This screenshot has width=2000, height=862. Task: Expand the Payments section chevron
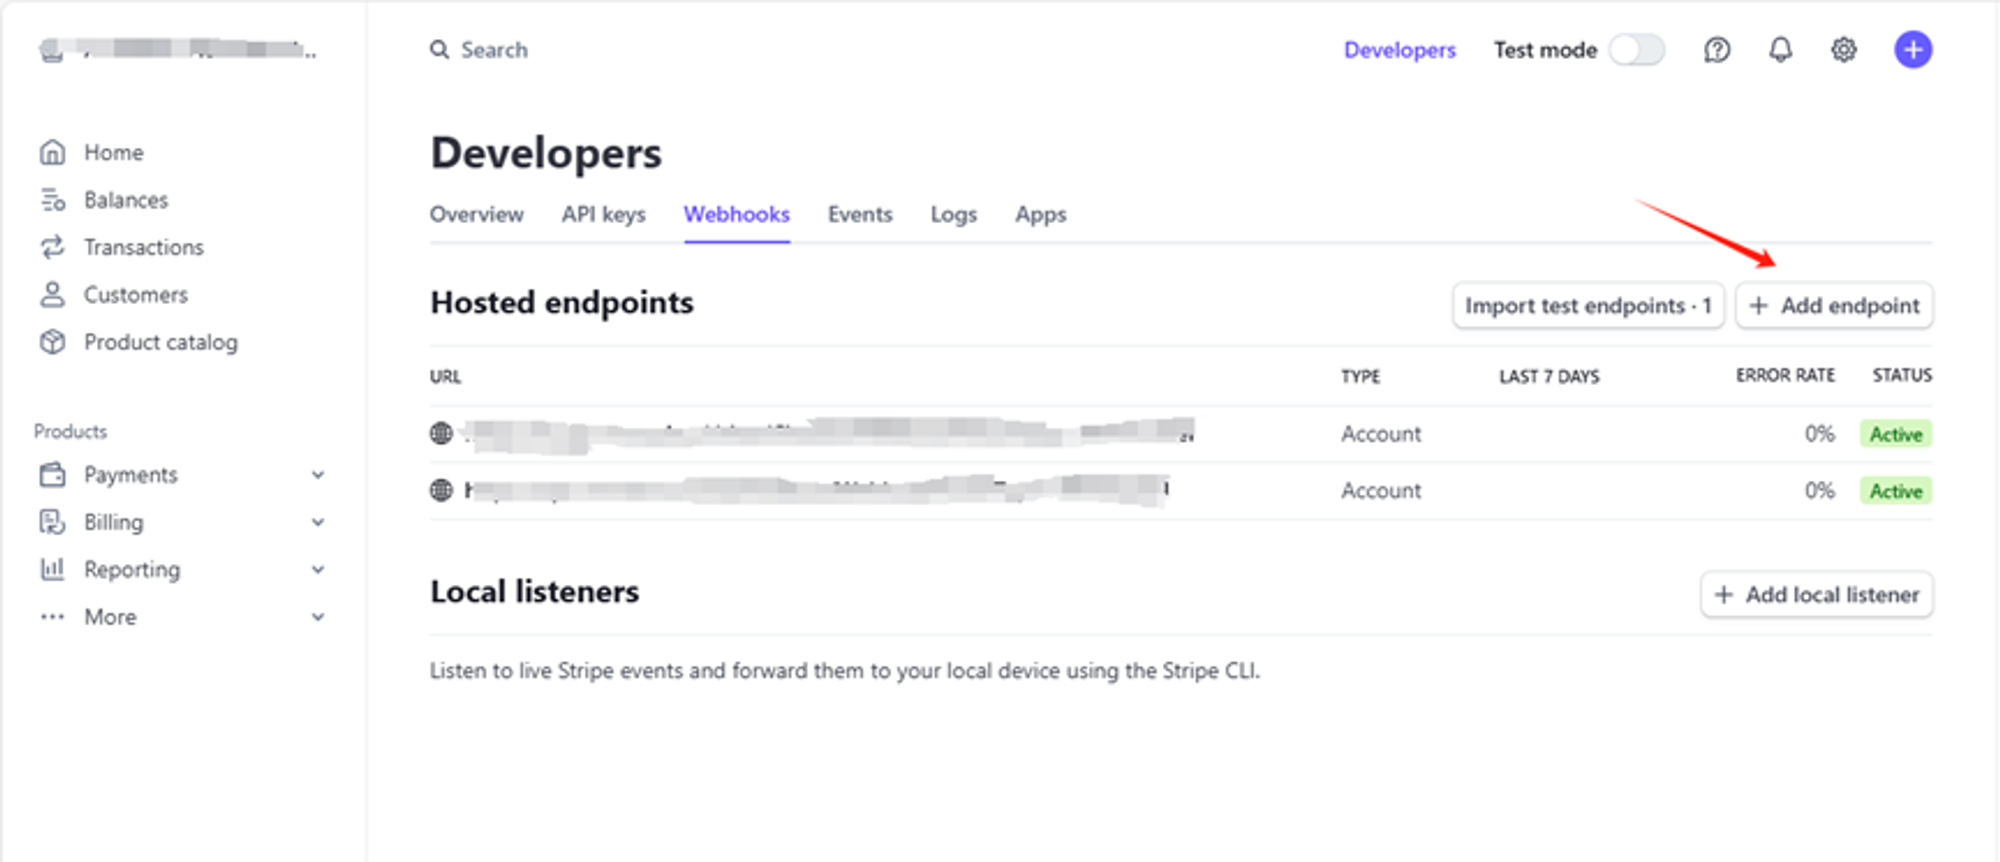click(318, 475)
